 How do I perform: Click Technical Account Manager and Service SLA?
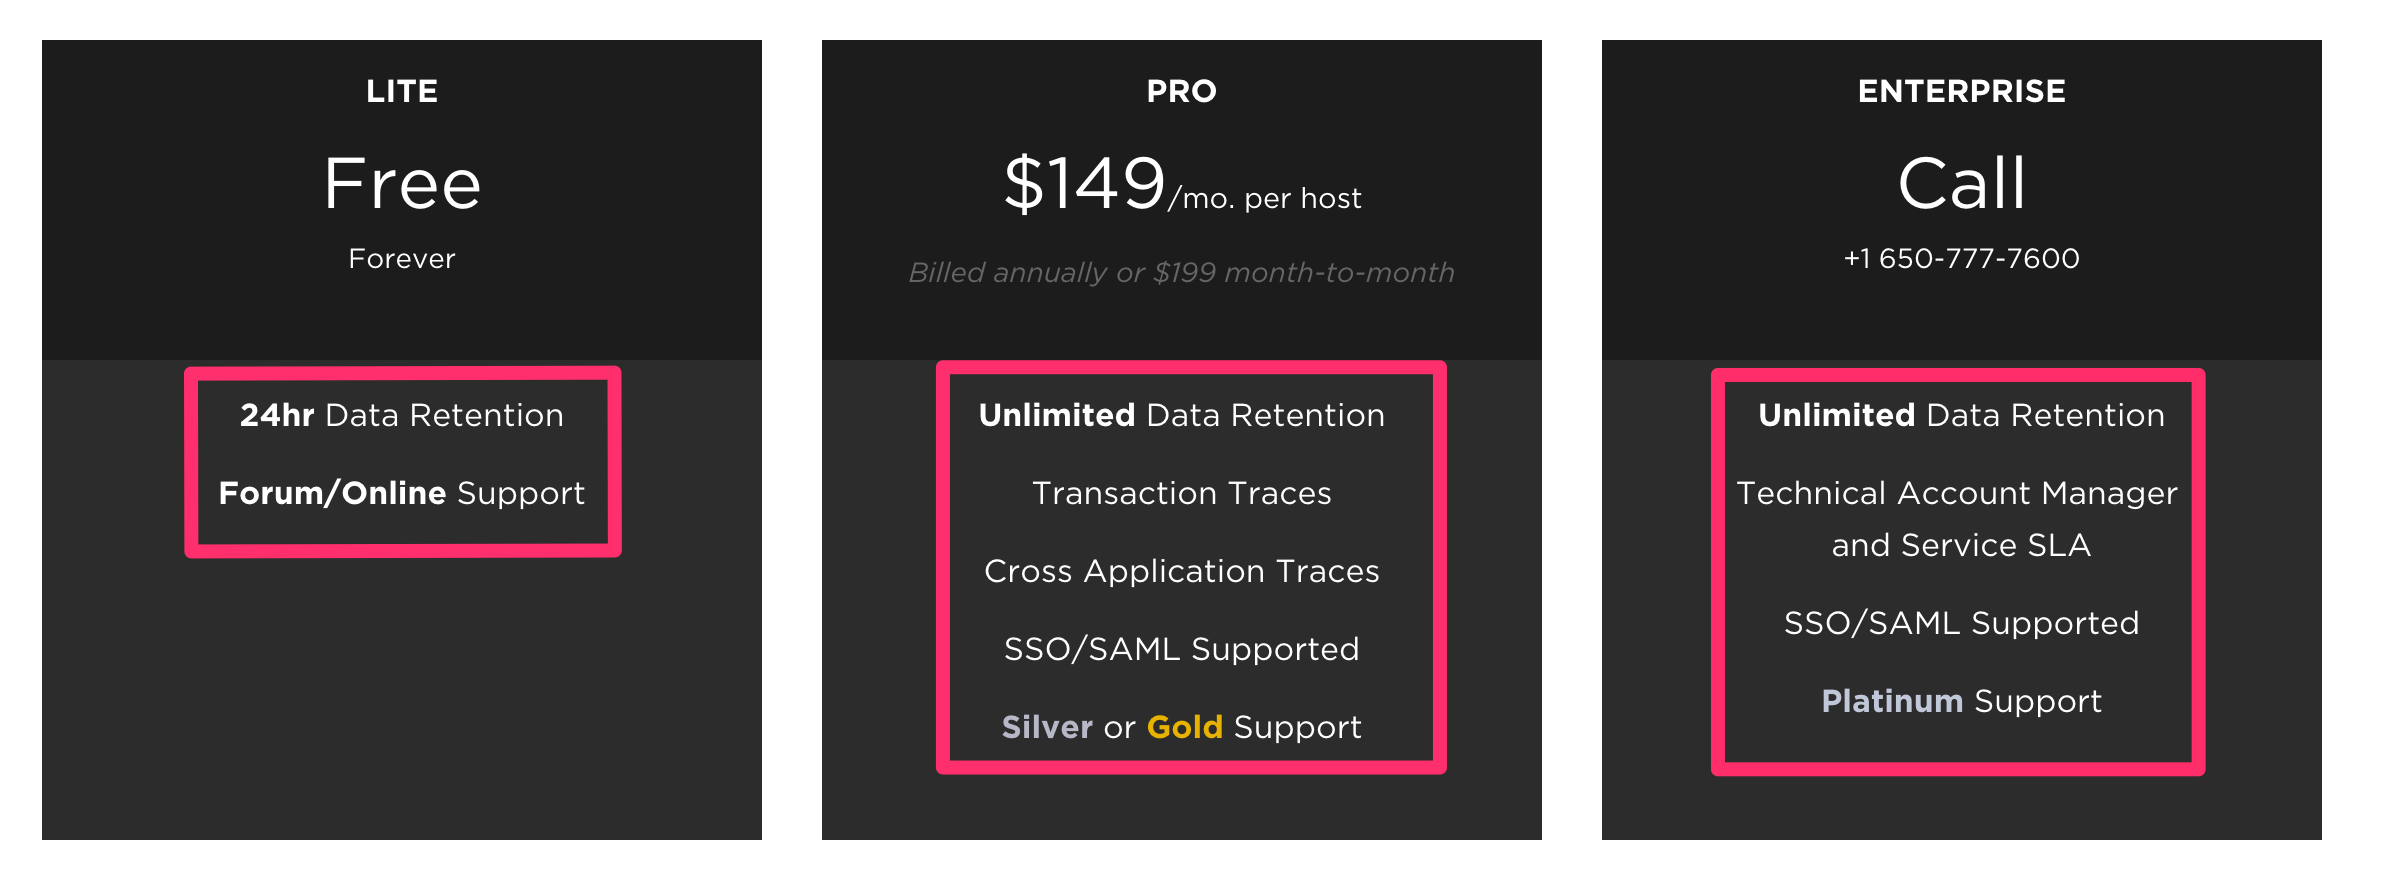coord(1957,519)
